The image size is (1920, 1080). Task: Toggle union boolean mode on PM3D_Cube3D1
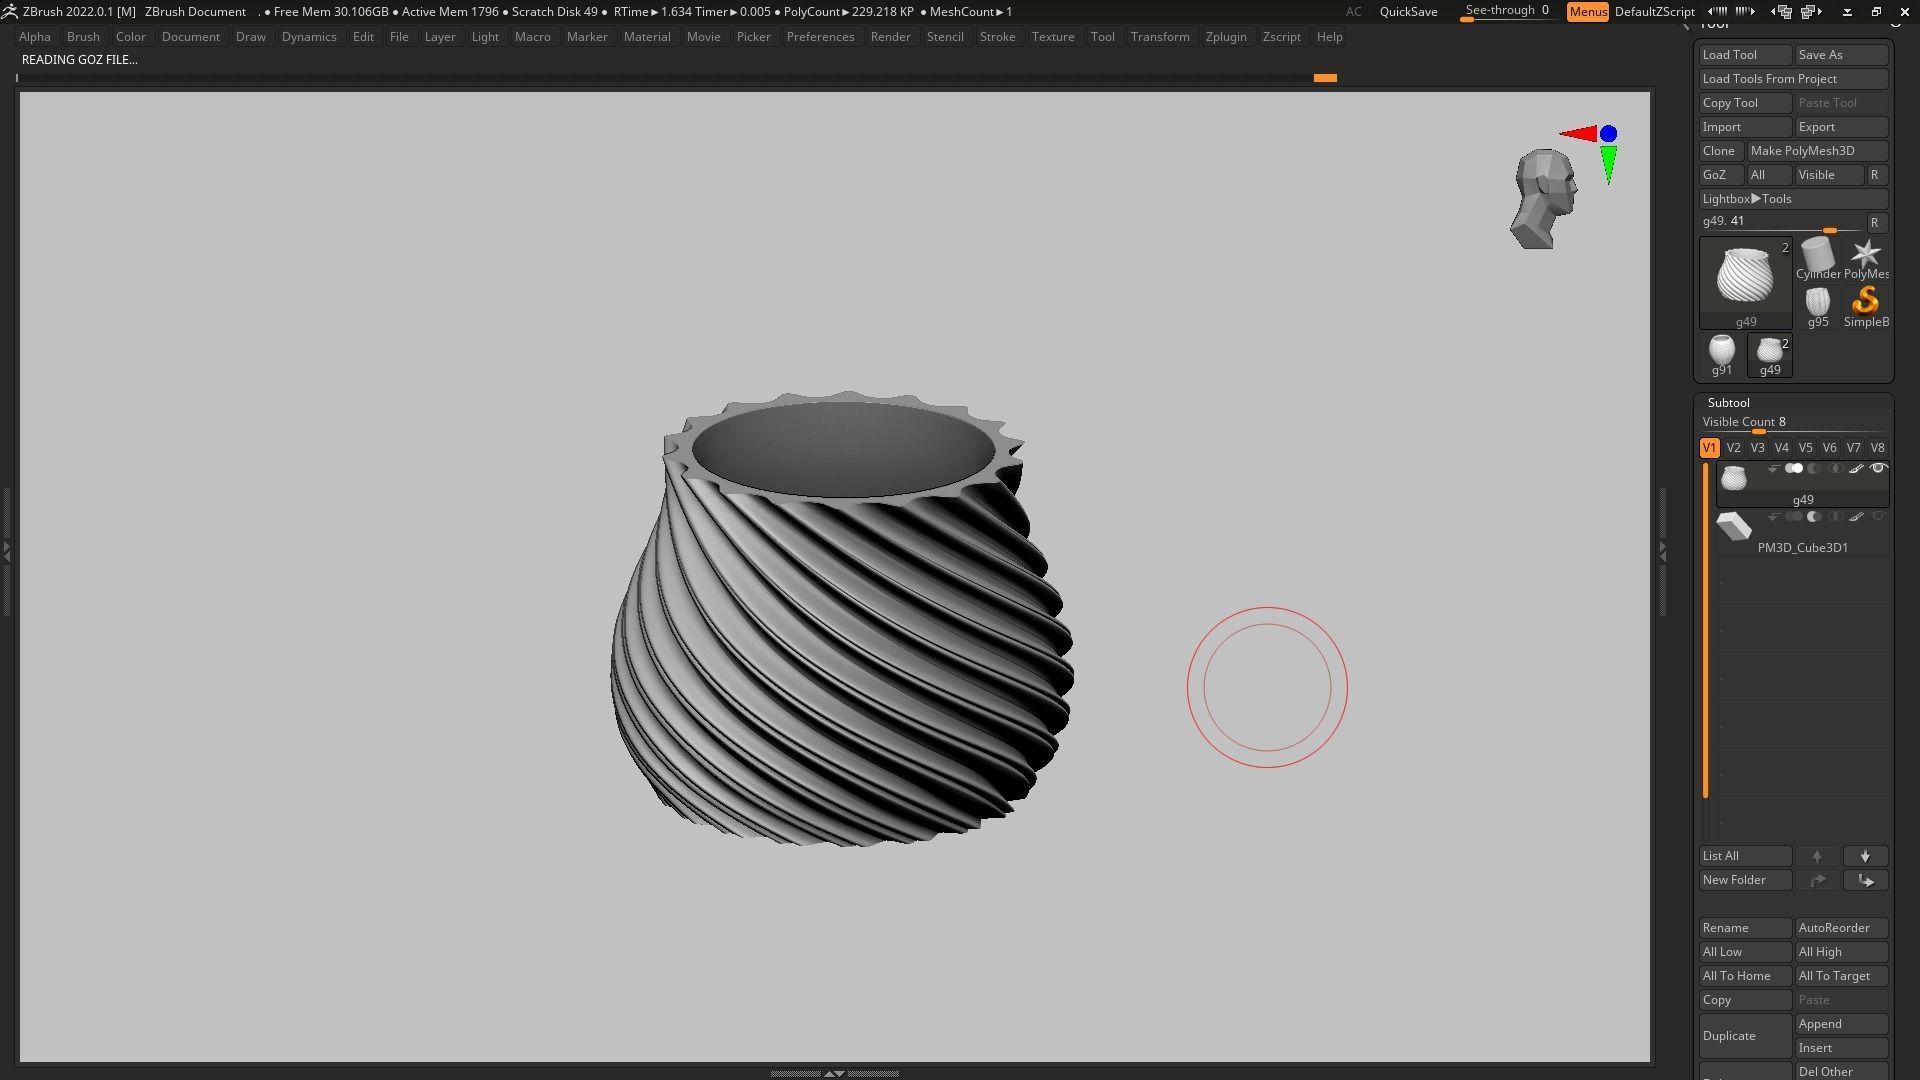1794,516
